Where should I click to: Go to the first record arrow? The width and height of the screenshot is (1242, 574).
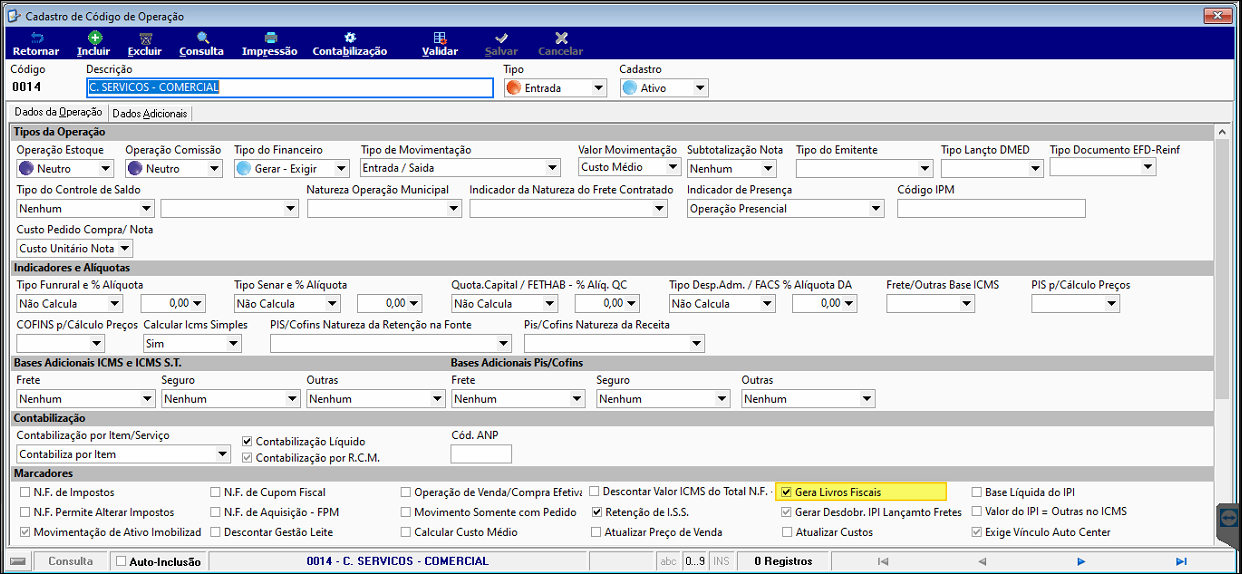click(882, 561)
